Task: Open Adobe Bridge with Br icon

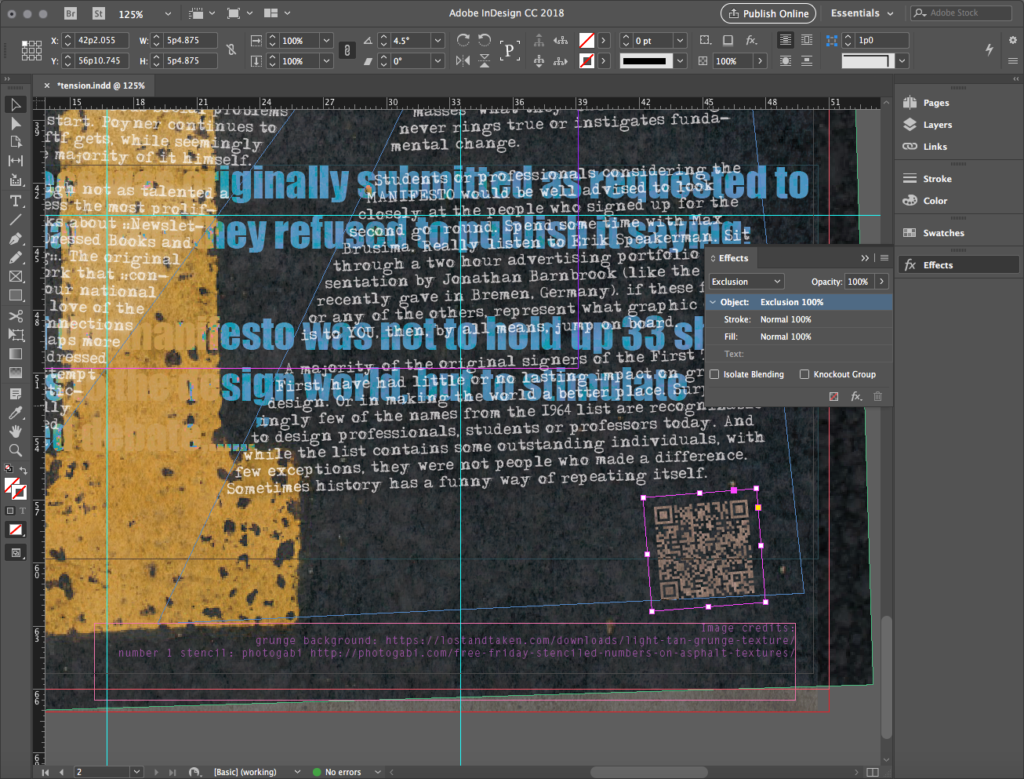Action: (x=70, y=14)
